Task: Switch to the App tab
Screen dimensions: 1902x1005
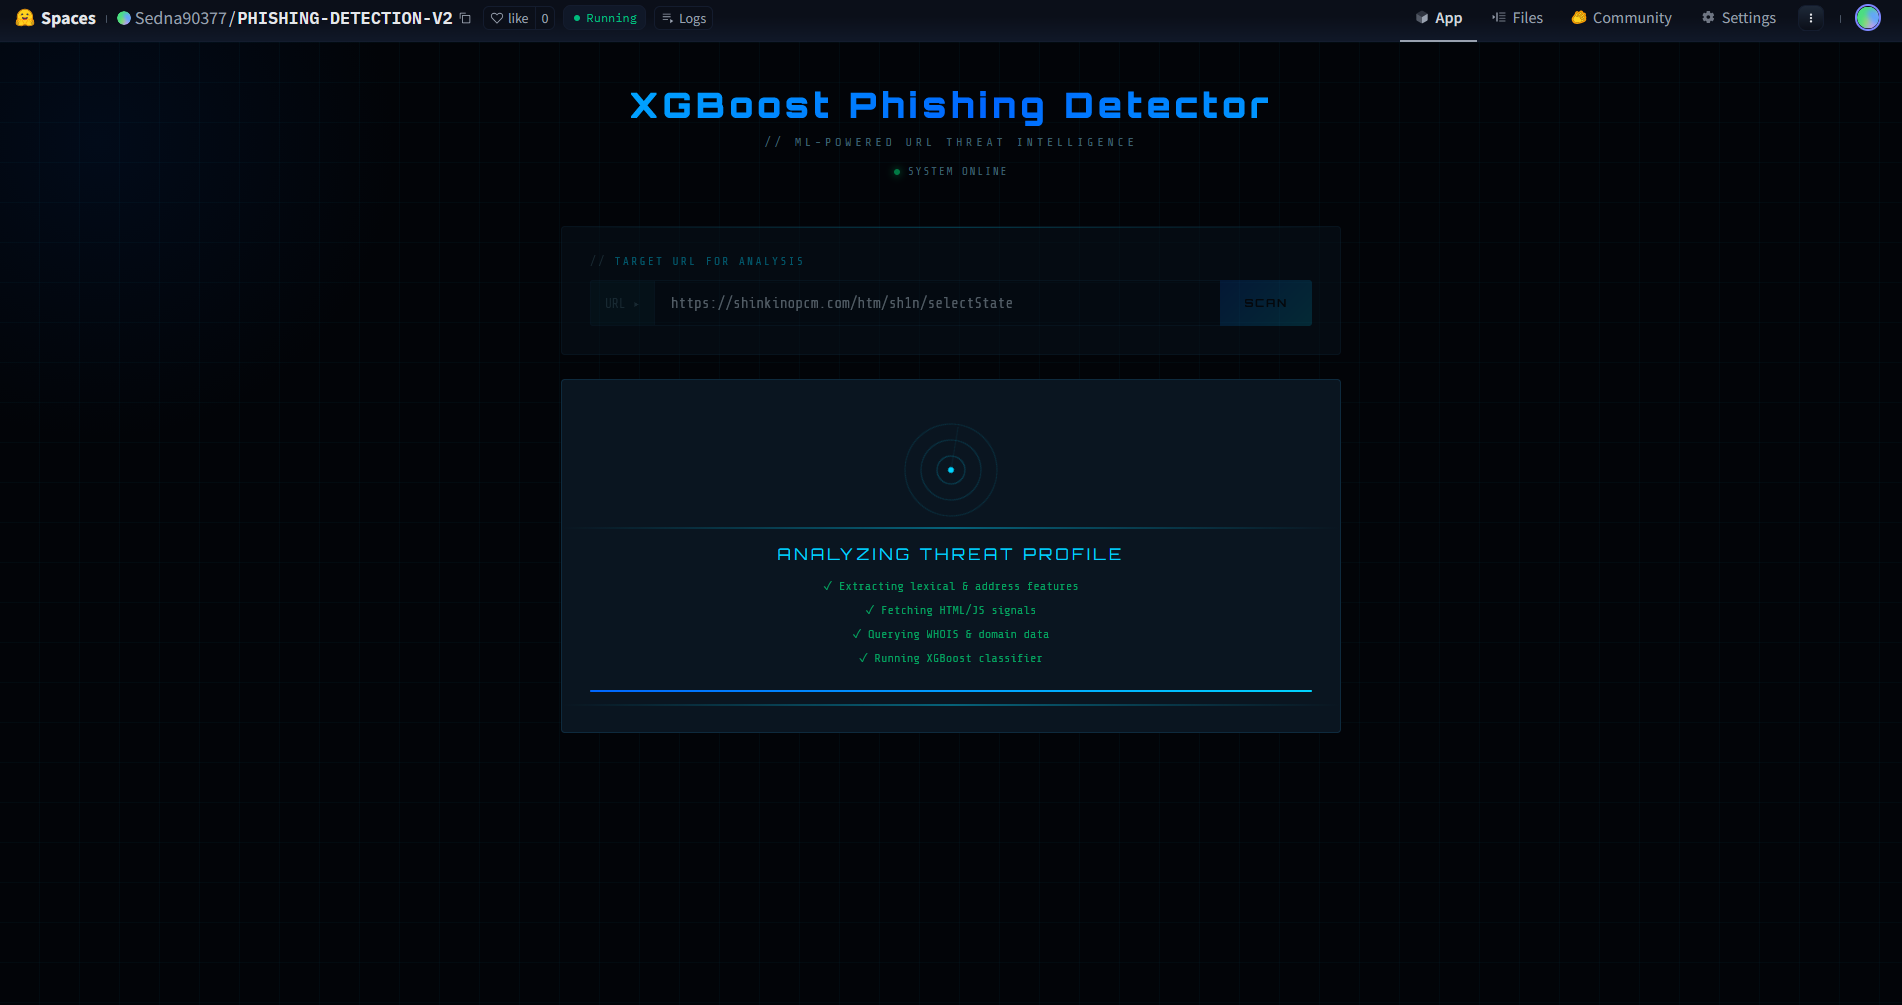Action: 1438,18
